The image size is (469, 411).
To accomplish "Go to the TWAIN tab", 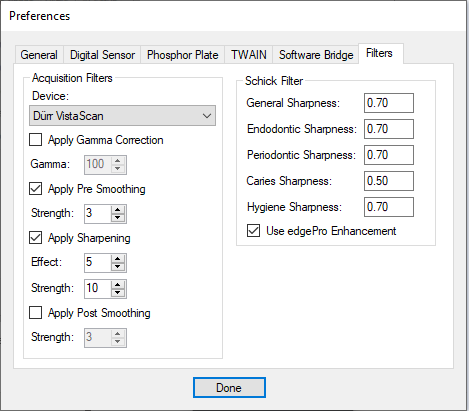I will tap(249, 55).
